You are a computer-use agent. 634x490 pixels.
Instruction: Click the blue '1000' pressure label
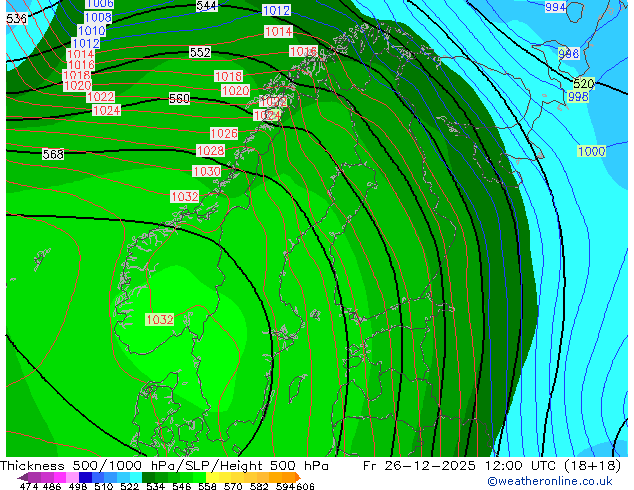pyautogui.click(x=592, y=151)
